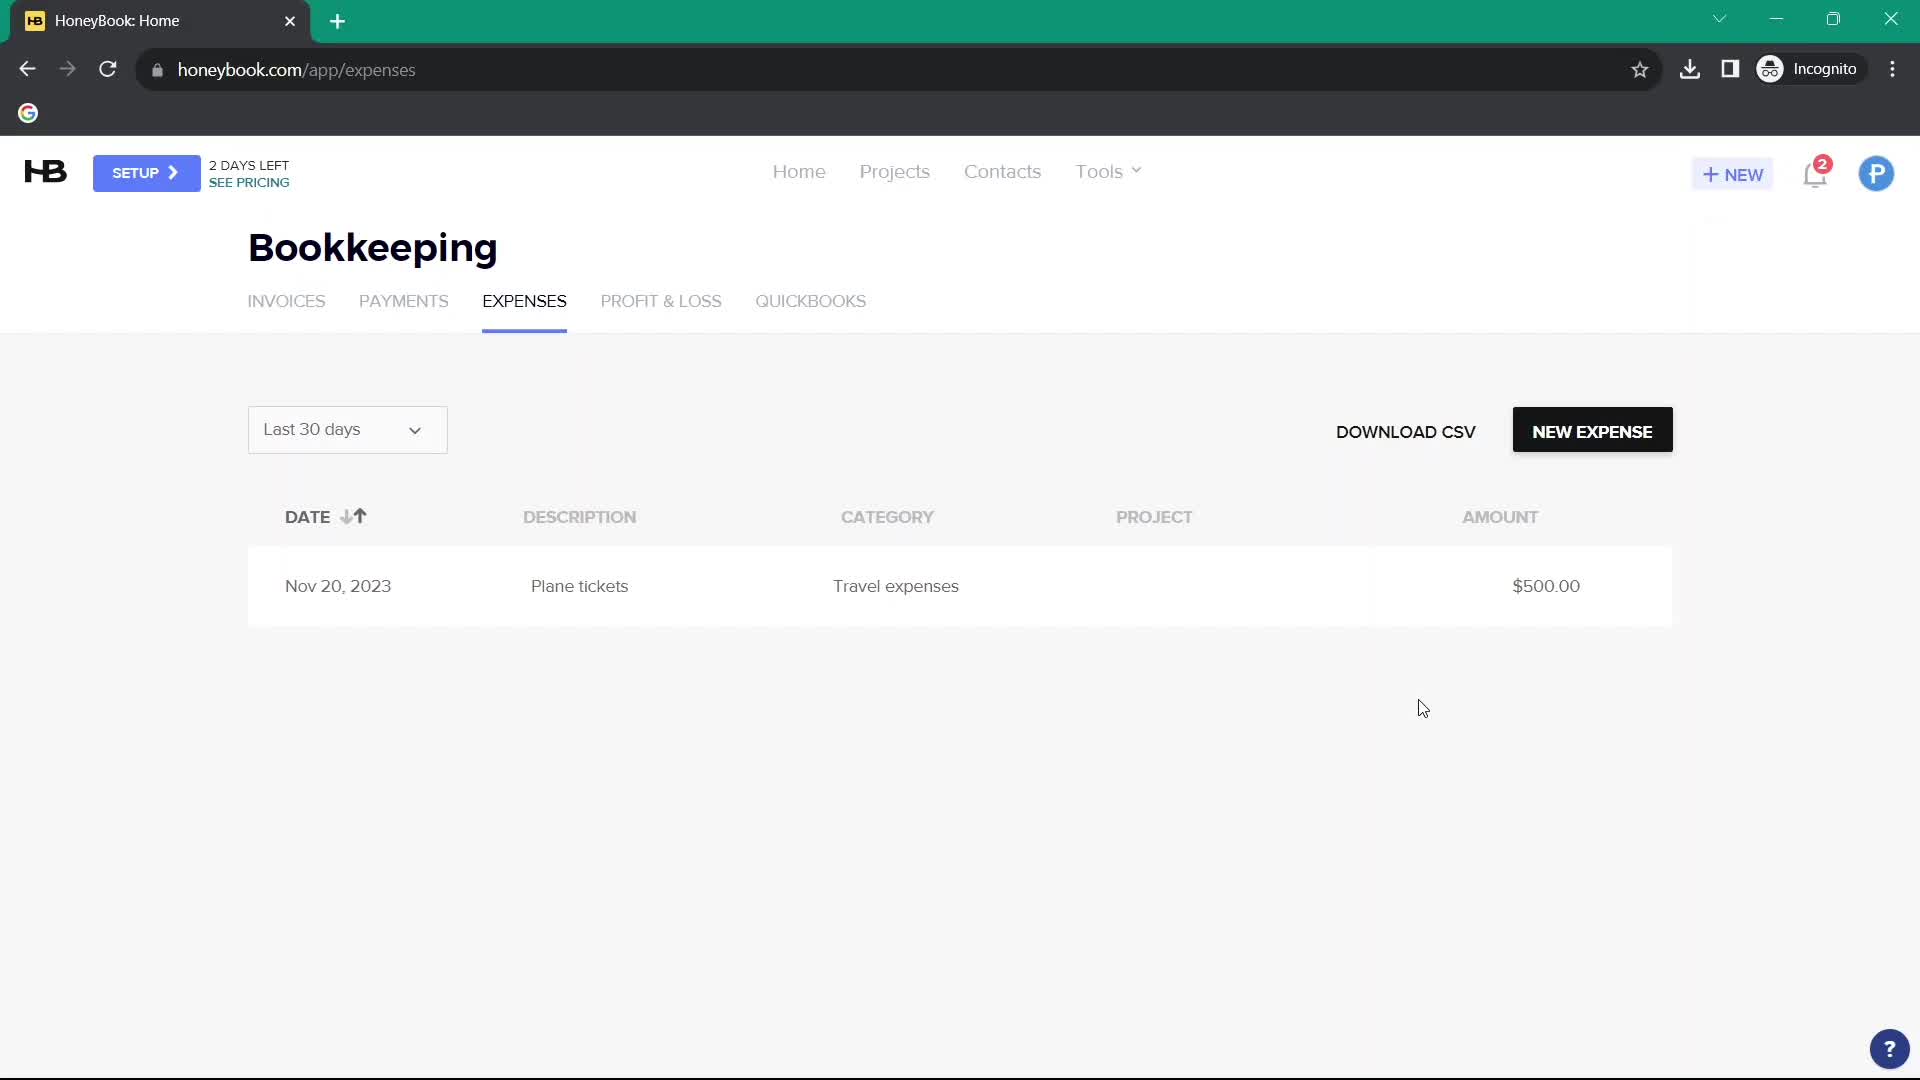Screen dimensions: 1920x1080
Task: Open the Profit & Loss tab
Action: pyautogui.click(x=661, y=301)
